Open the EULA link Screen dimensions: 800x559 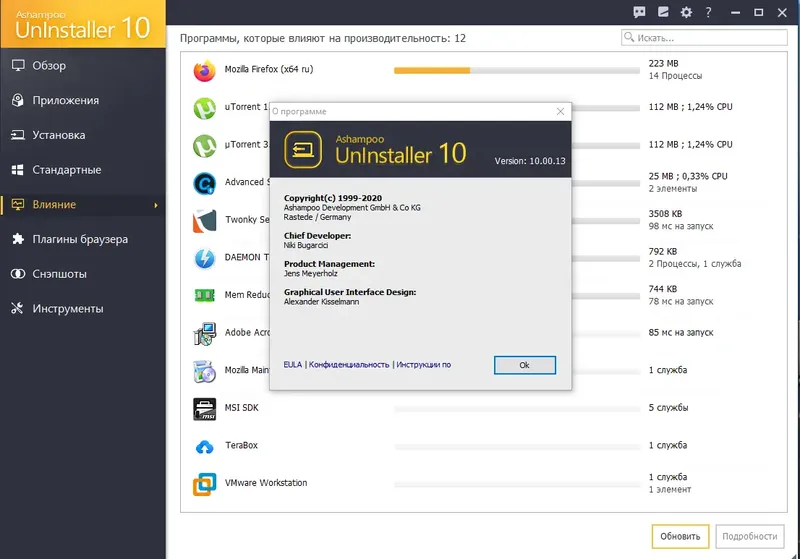point(293,365)
